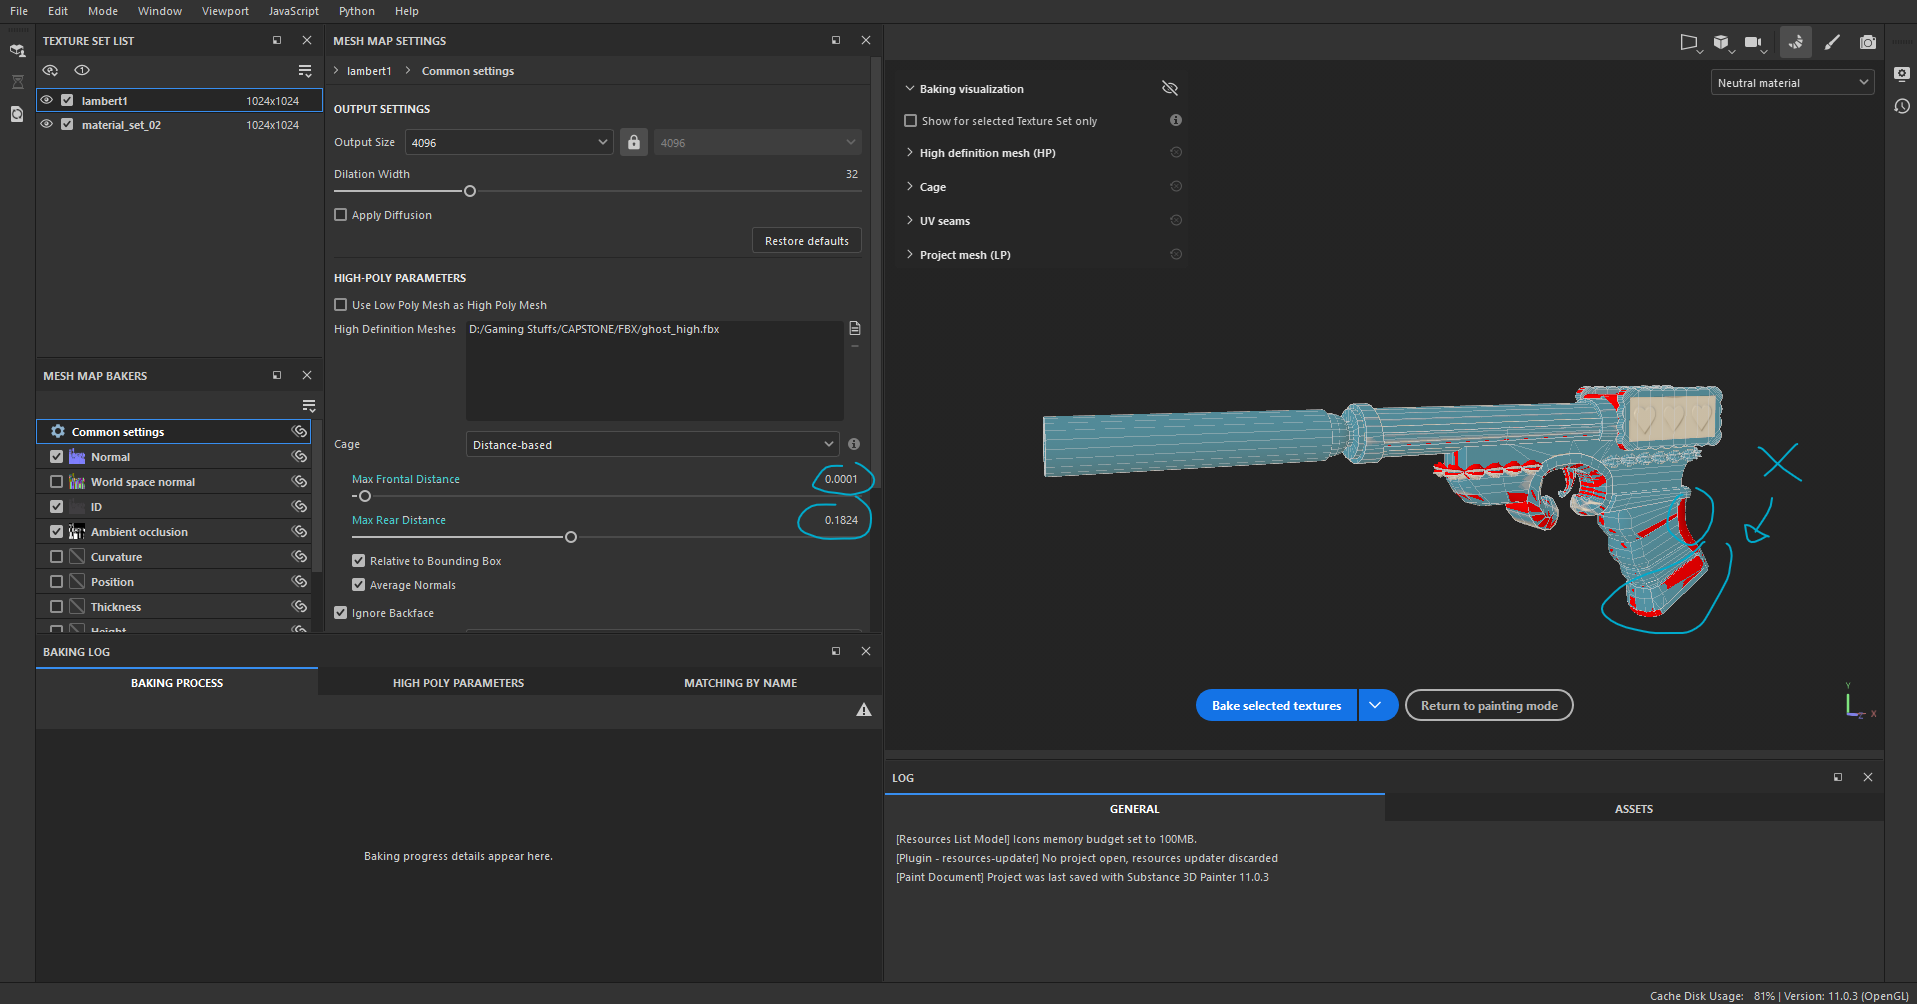Click the lock icon beside Output Size
Image resolution: width=1917 pixels, height=1004 pixels.
click(x=633, y=143)
